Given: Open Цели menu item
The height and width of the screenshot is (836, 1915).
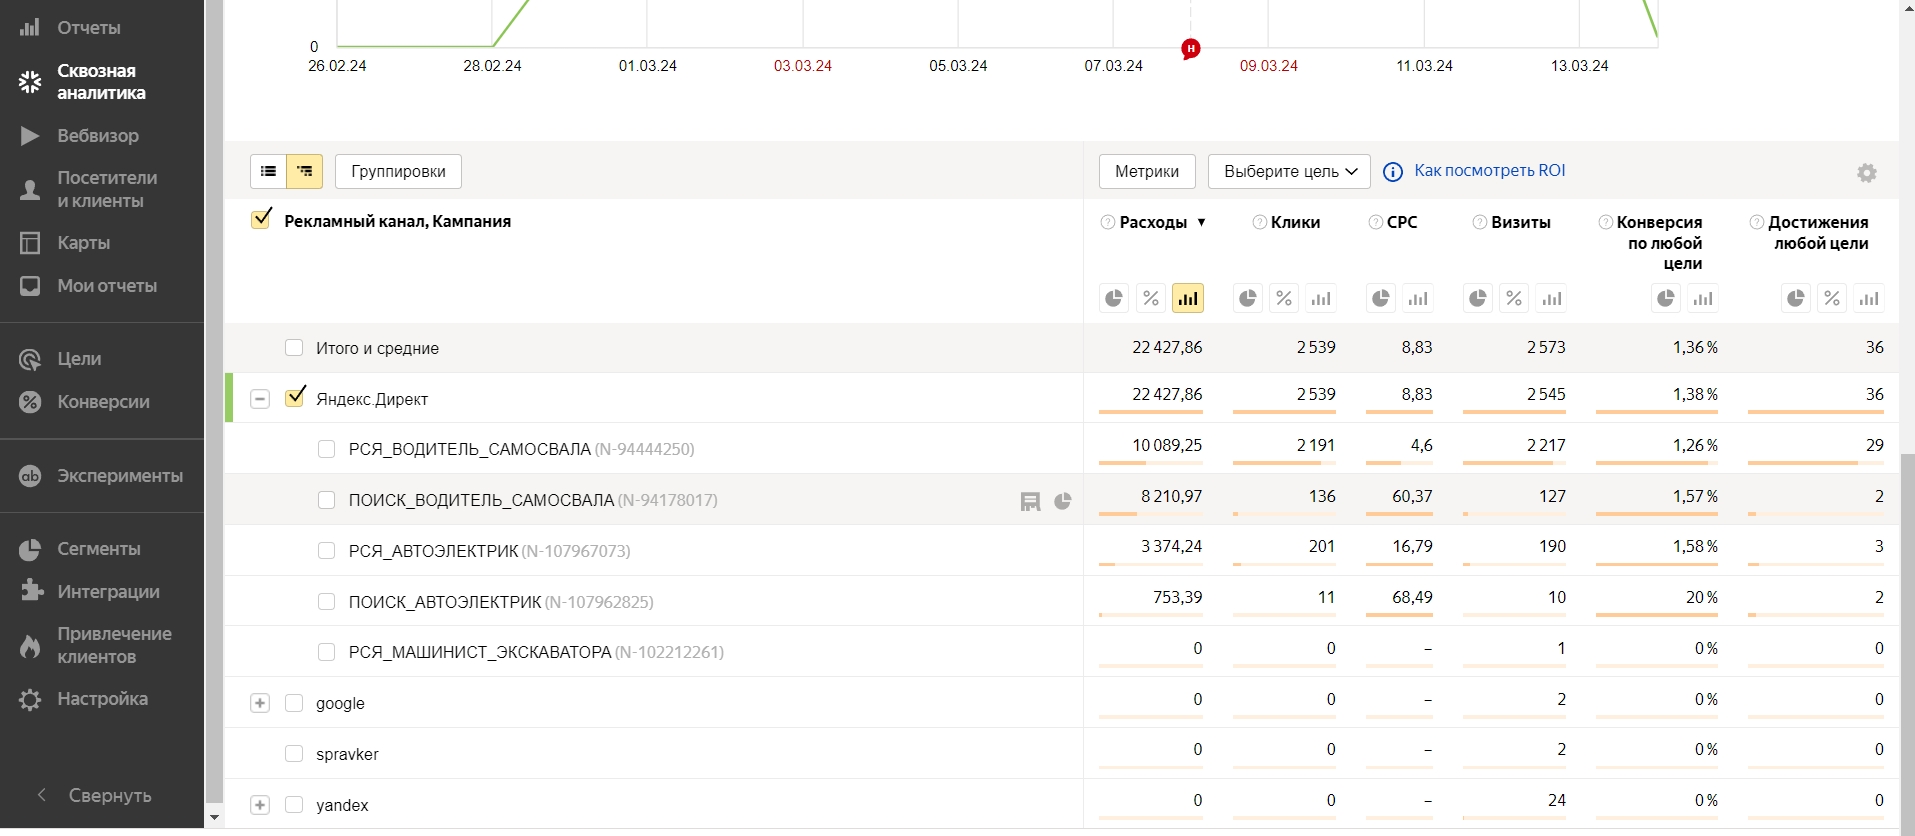Looking at the screenshot, I should coord(79,359).
